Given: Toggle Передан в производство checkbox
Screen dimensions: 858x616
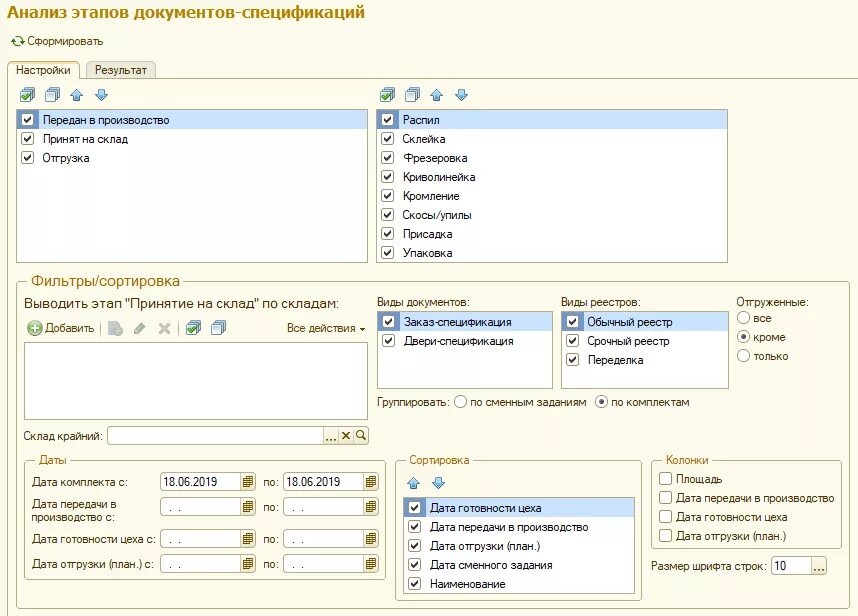Looking at the screenshot, I should (27, 119).
